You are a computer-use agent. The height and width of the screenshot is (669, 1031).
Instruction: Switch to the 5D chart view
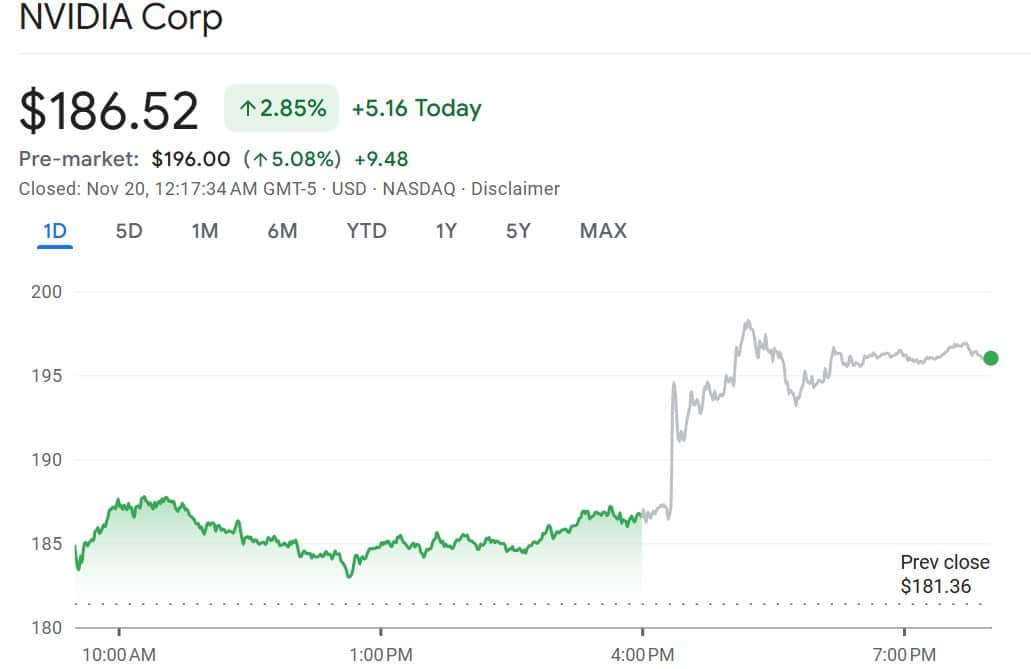coord(127,230)
